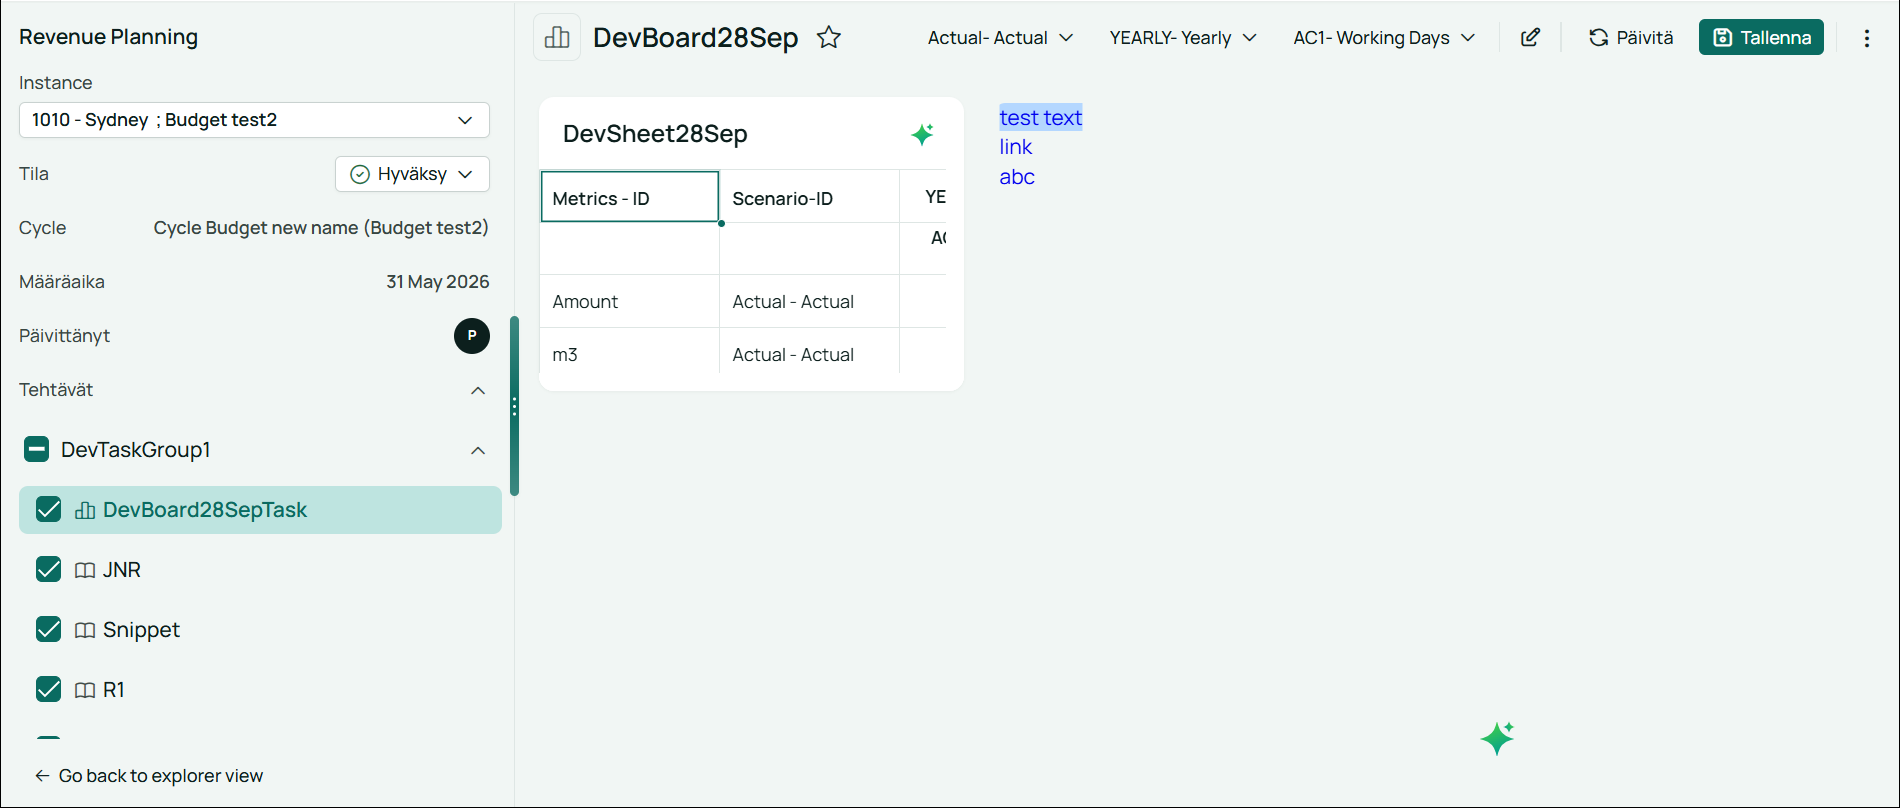This screenshot has height=808, width=1900.
Task: Open the Instance dropdown showing 1010 - Sydney
Action: coord(254,120)
